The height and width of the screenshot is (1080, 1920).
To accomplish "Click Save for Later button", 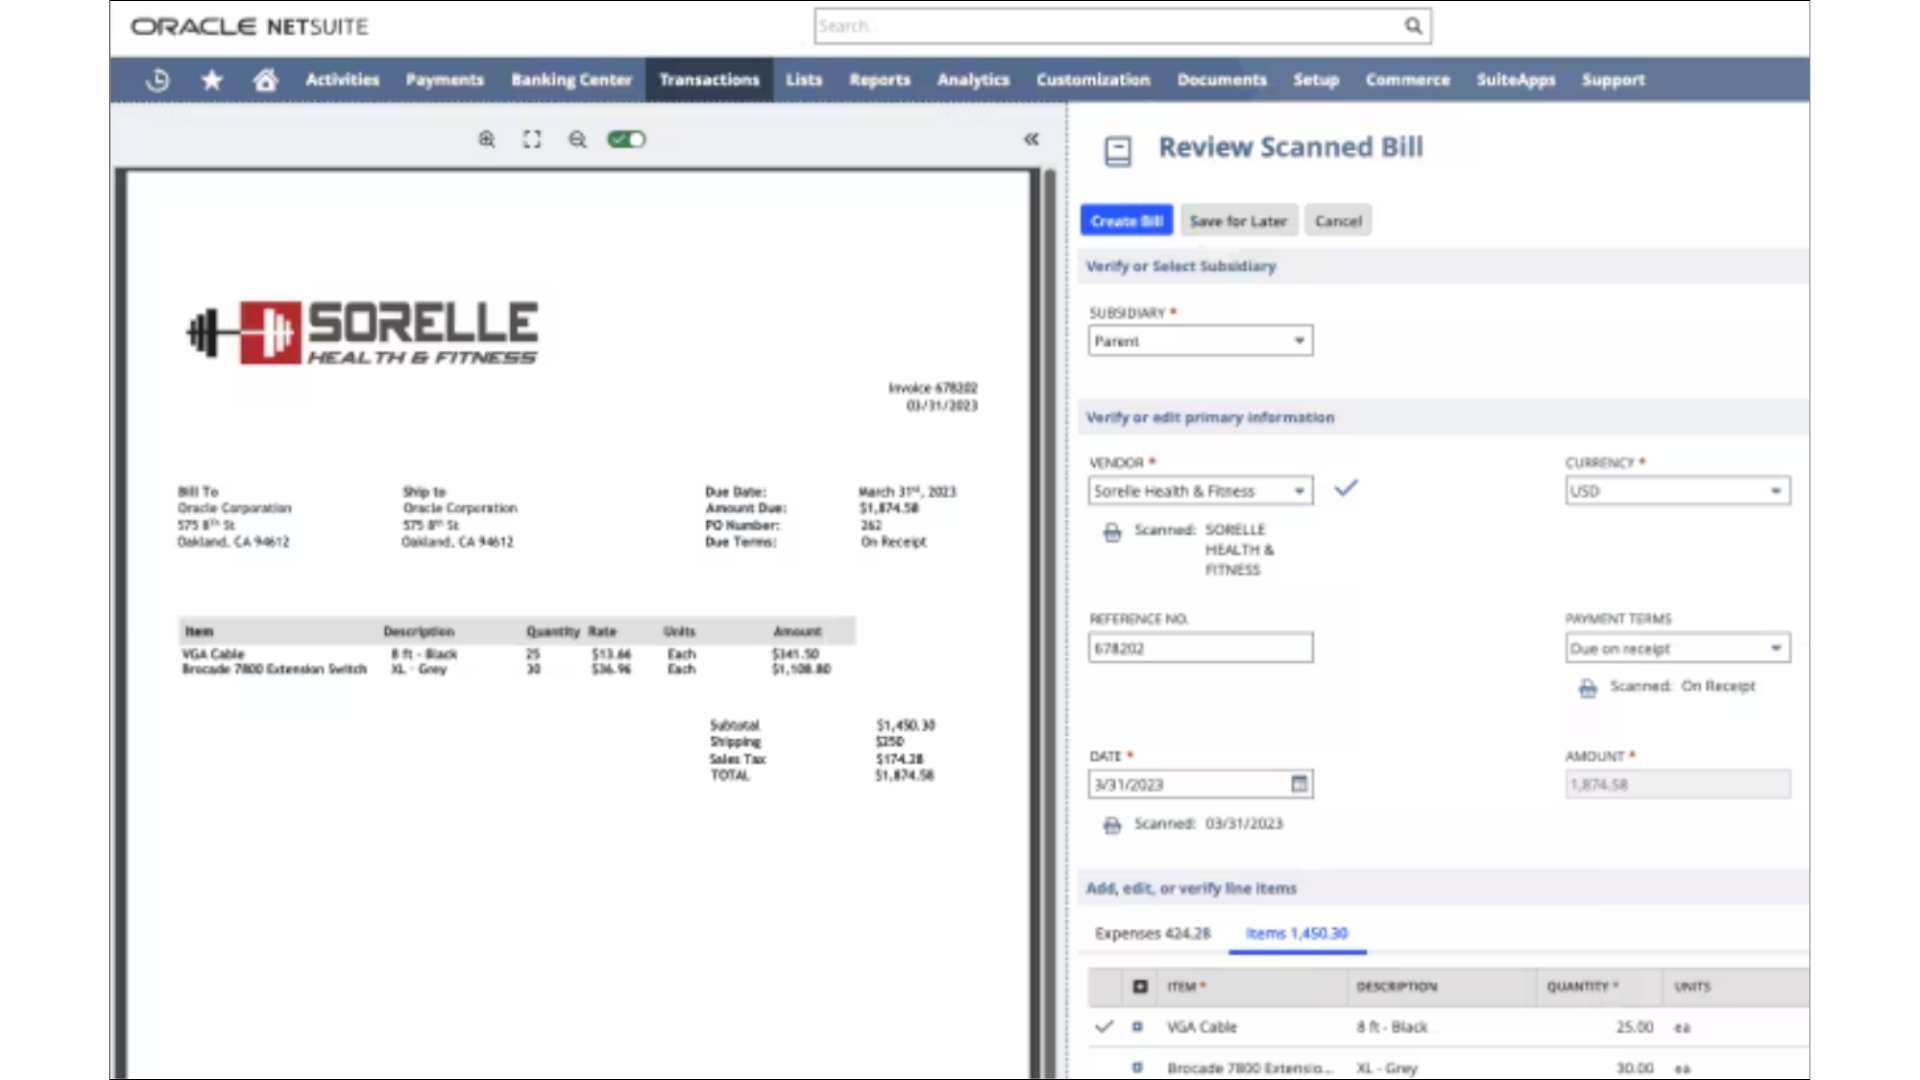I will pos(1238,220).
